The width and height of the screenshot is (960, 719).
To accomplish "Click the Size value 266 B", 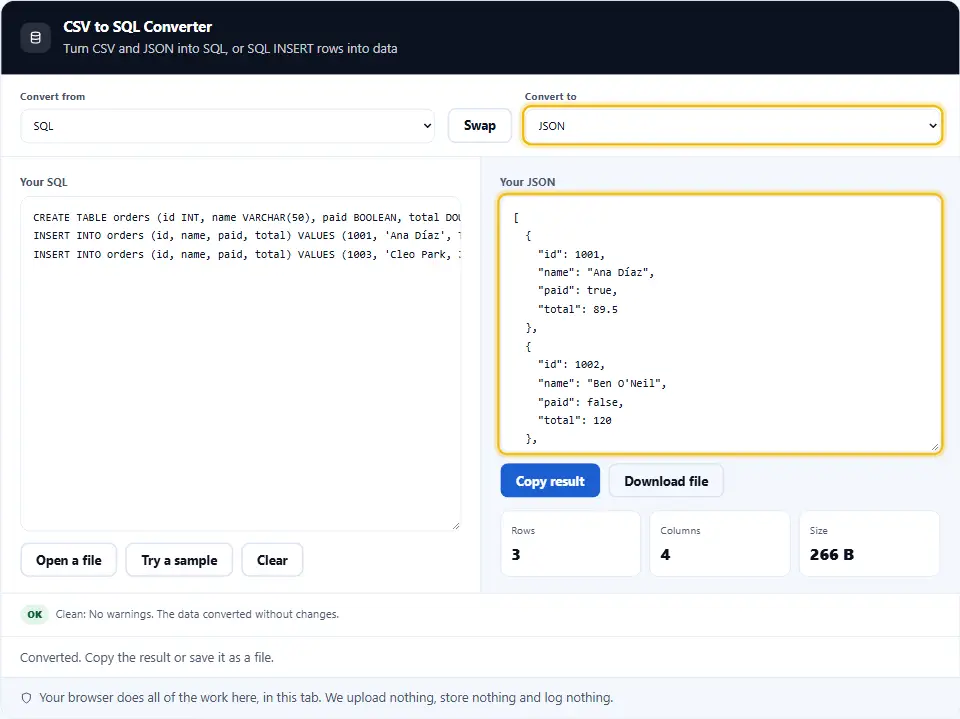I will pyautogui.click(x=831, y=554).
